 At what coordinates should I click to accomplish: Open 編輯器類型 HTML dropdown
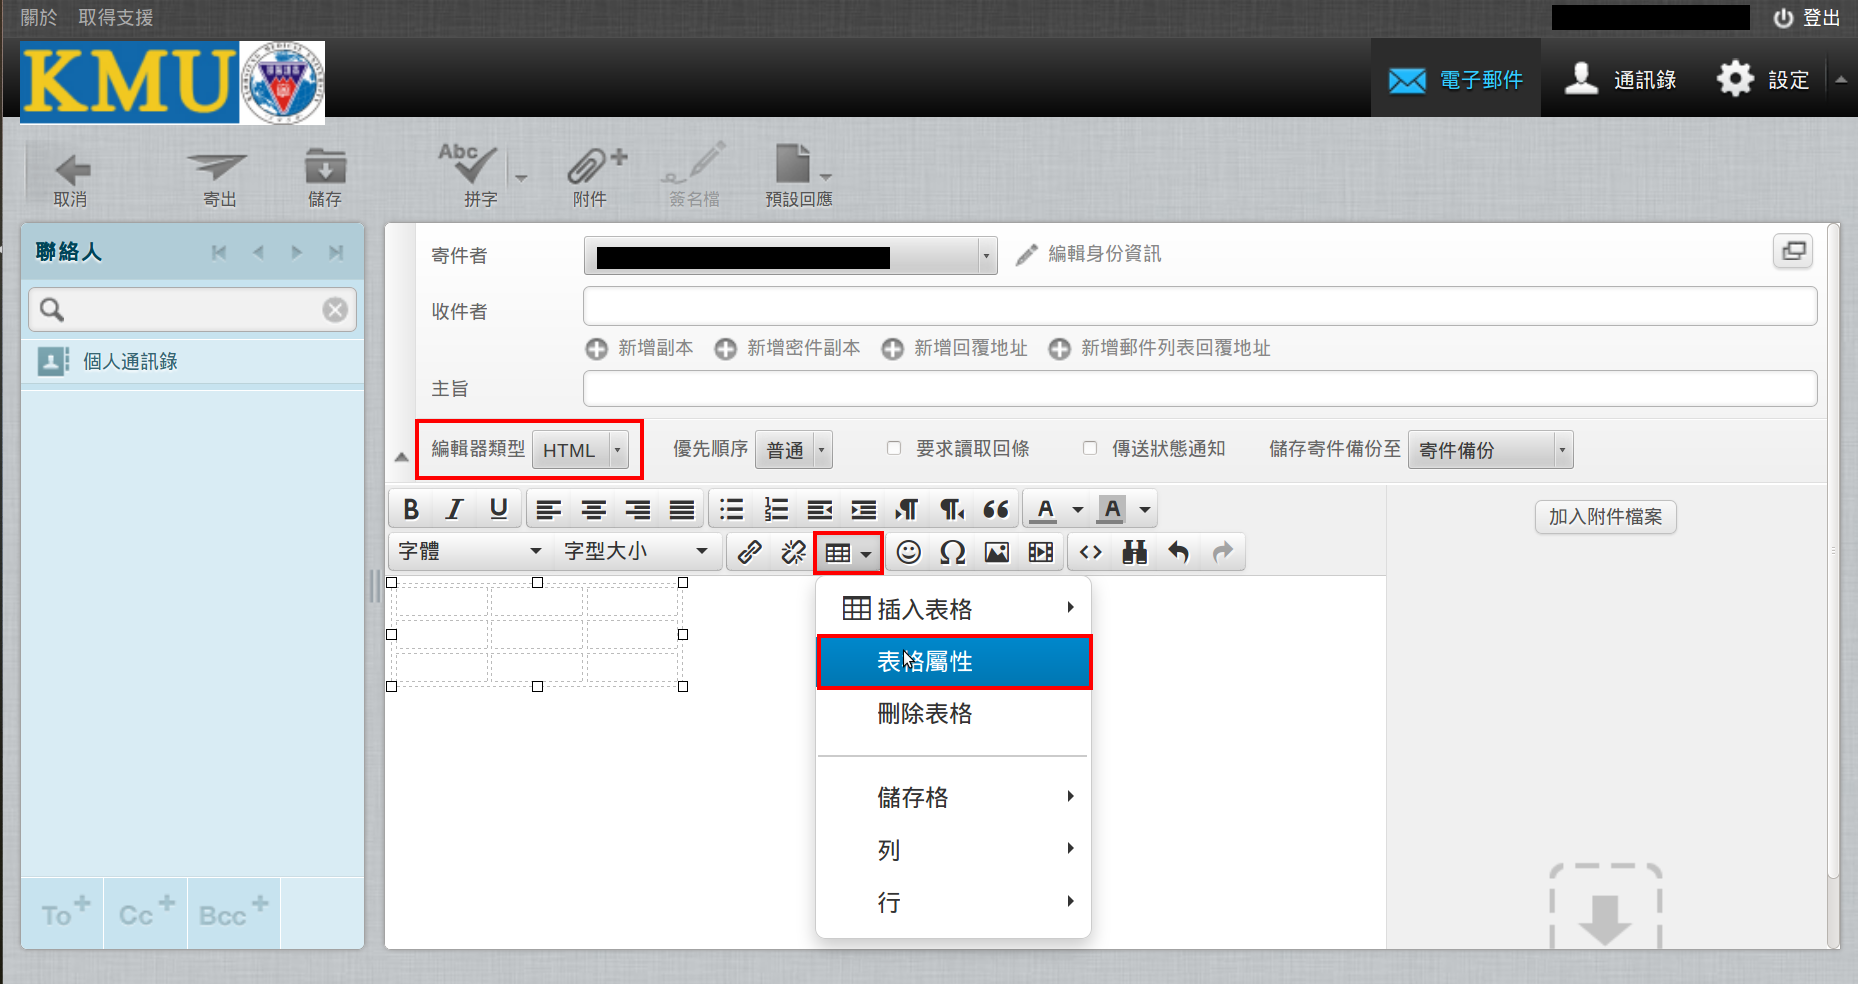pyautogui.click(x=580, y=450)
